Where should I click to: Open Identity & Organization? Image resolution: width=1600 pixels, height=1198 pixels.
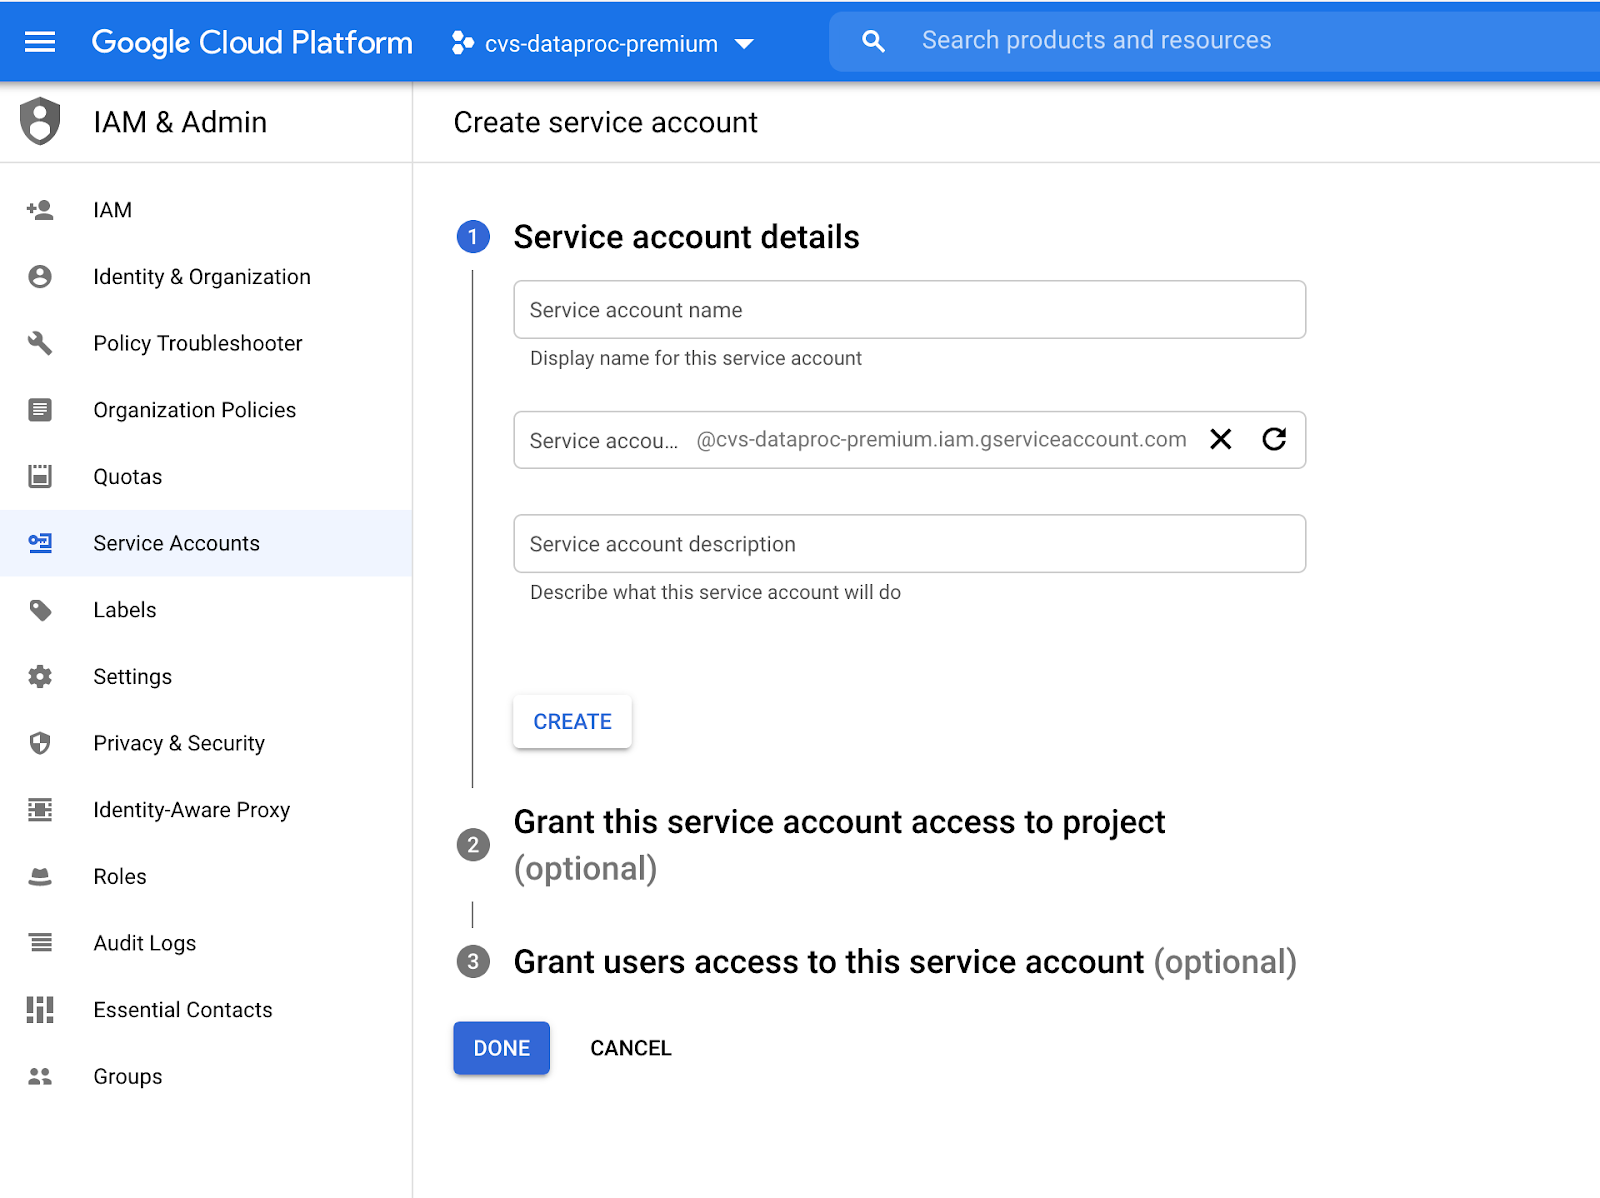click(x=206, y=277)
